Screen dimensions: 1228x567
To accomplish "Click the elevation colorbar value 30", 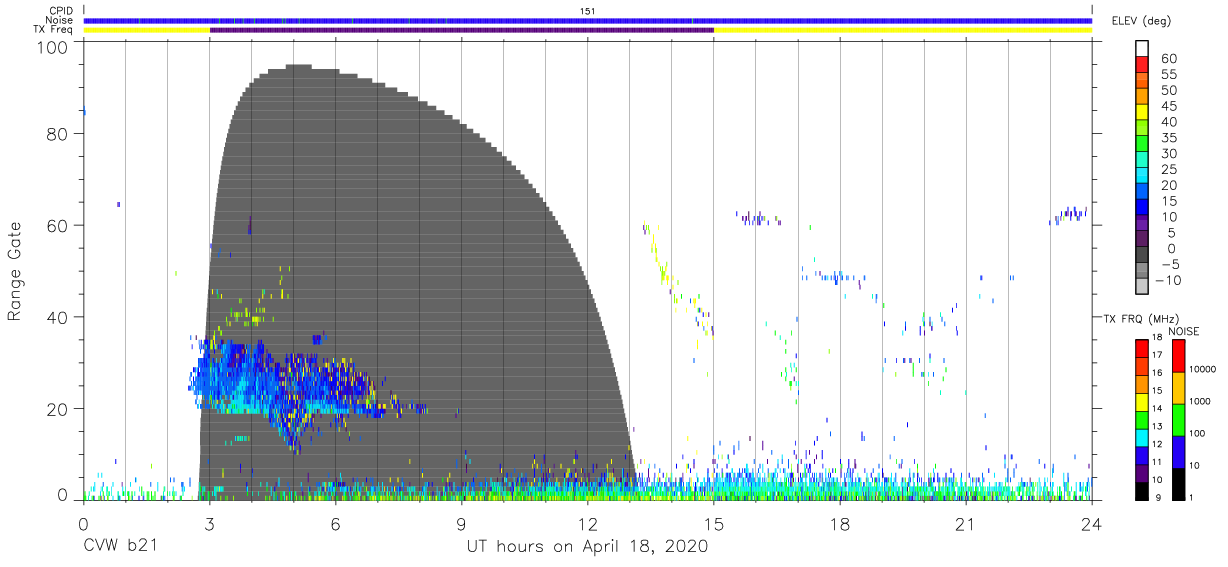I will click(x=1168, y=154).
